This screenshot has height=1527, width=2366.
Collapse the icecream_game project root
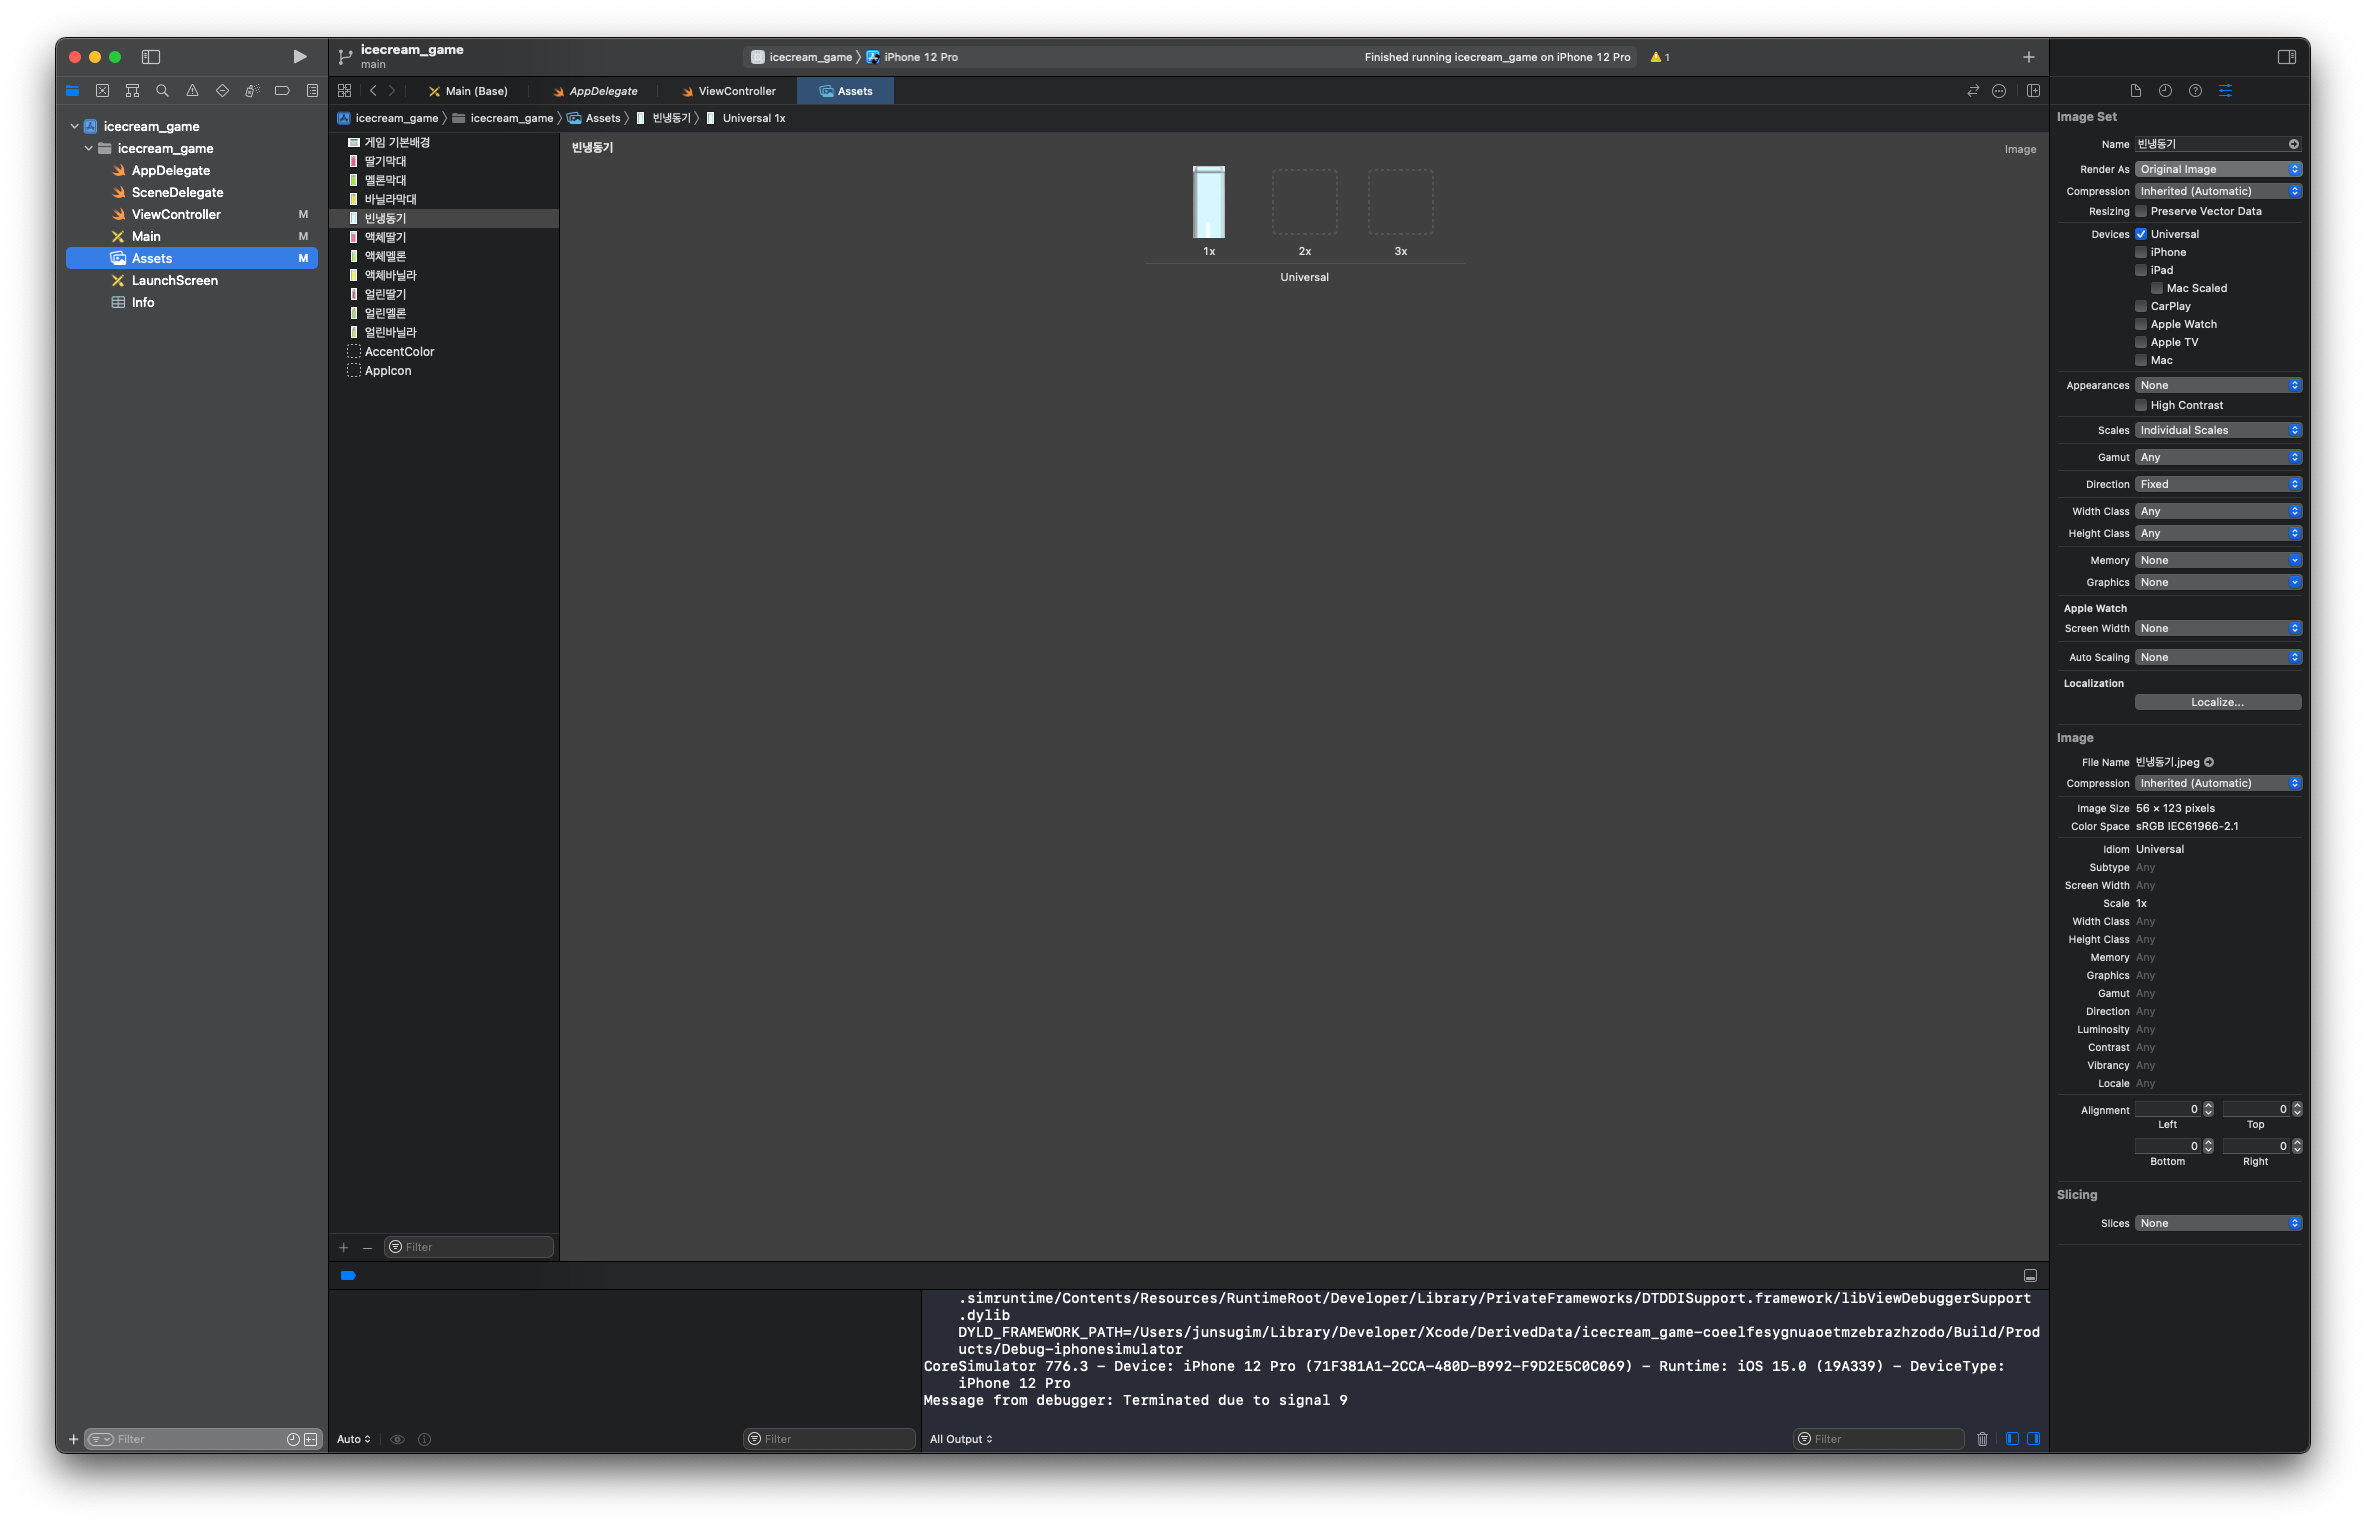pos(74,126)
